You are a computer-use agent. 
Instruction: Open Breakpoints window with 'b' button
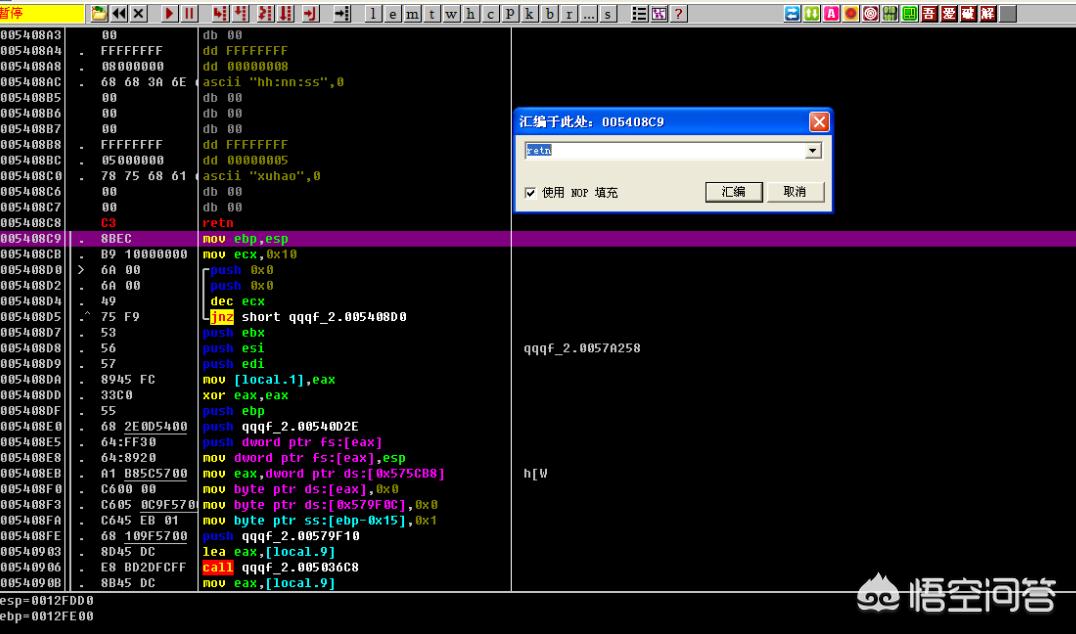pos(549,14)
